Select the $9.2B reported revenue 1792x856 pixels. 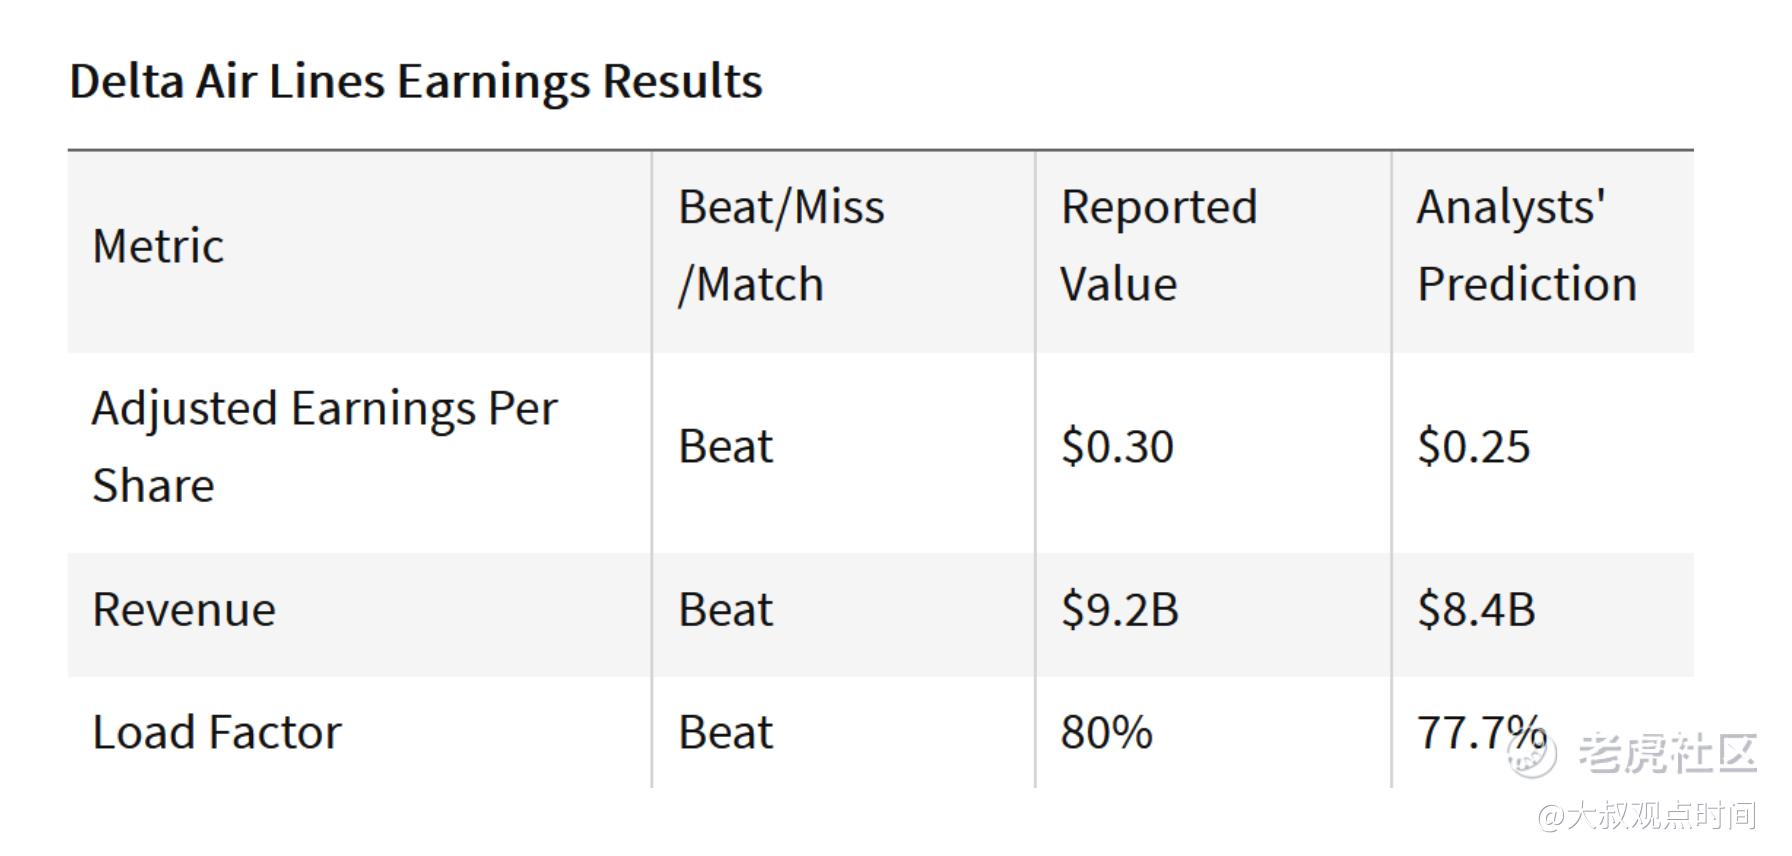[x=1119, y=610]
